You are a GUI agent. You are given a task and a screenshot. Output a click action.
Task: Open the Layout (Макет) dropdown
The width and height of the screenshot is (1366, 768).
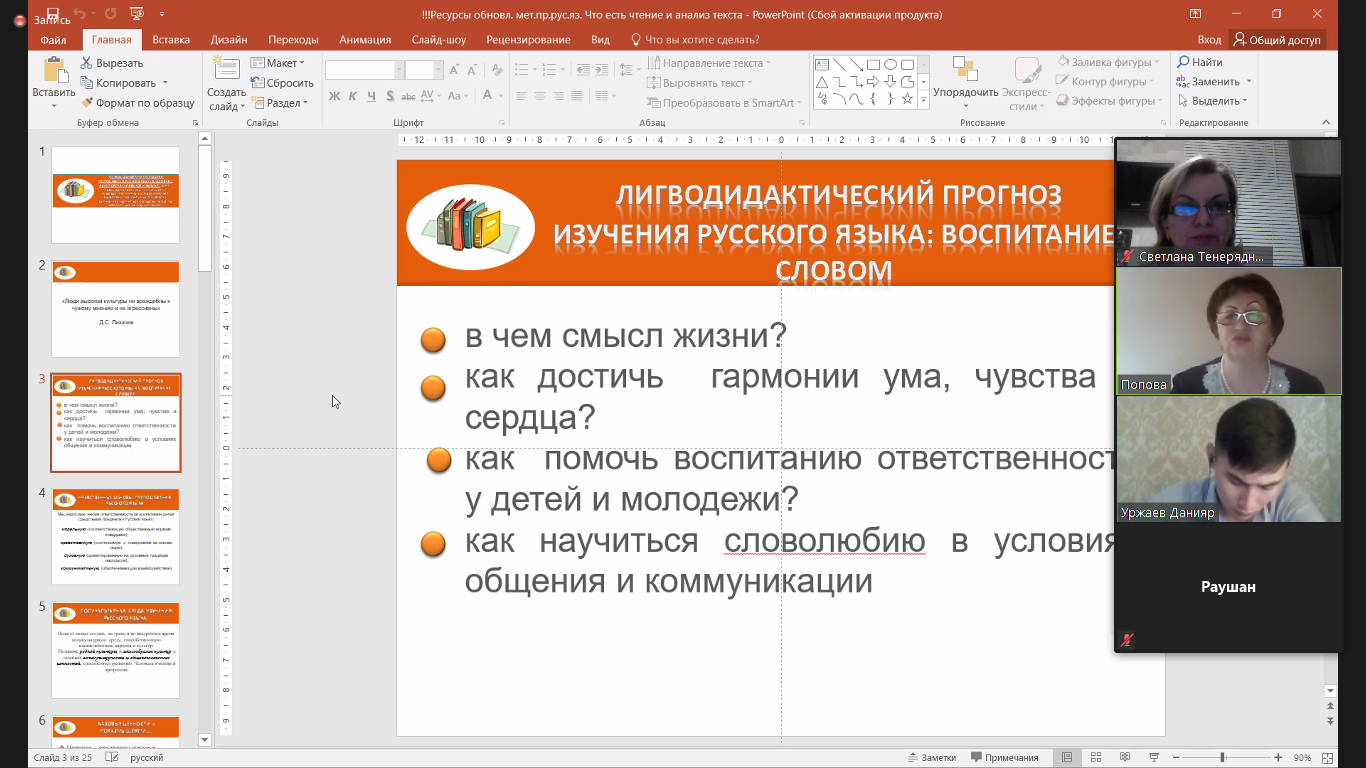point(278,63)
